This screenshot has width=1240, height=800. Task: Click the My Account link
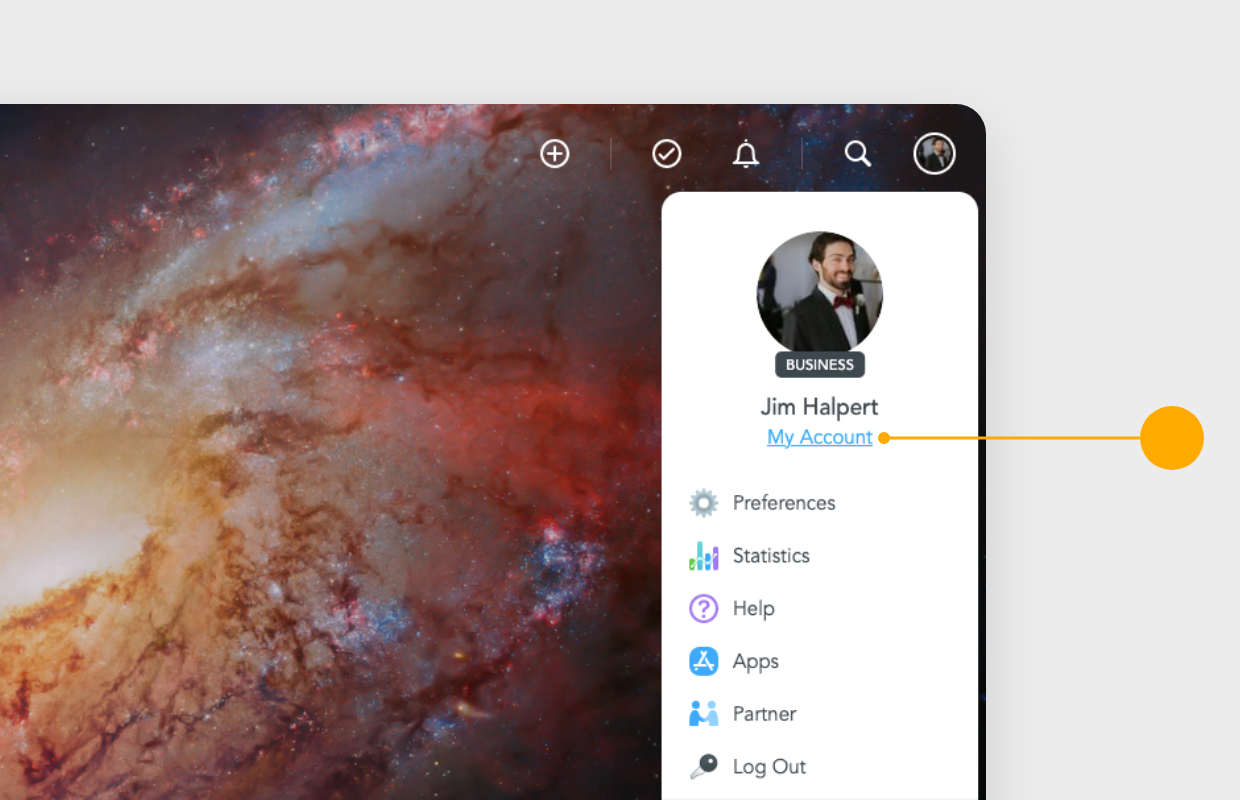tap(819, 437)
